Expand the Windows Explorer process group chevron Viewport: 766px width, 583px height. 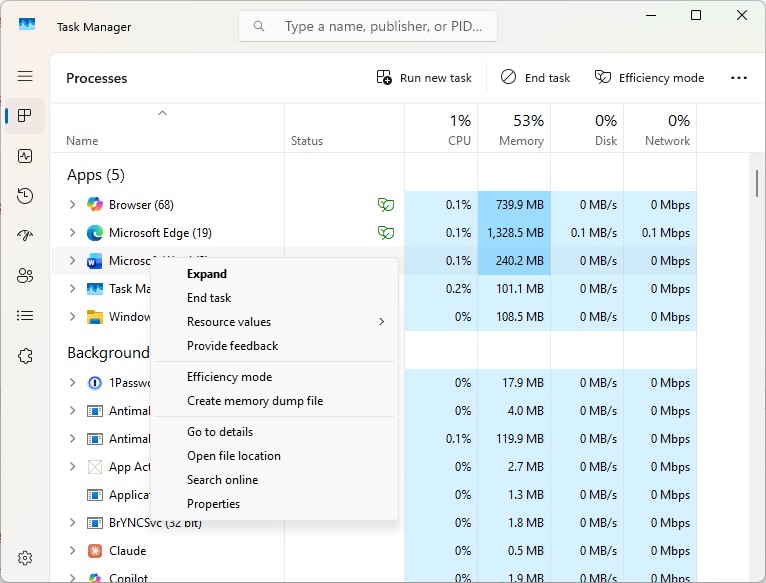(72, 317)
